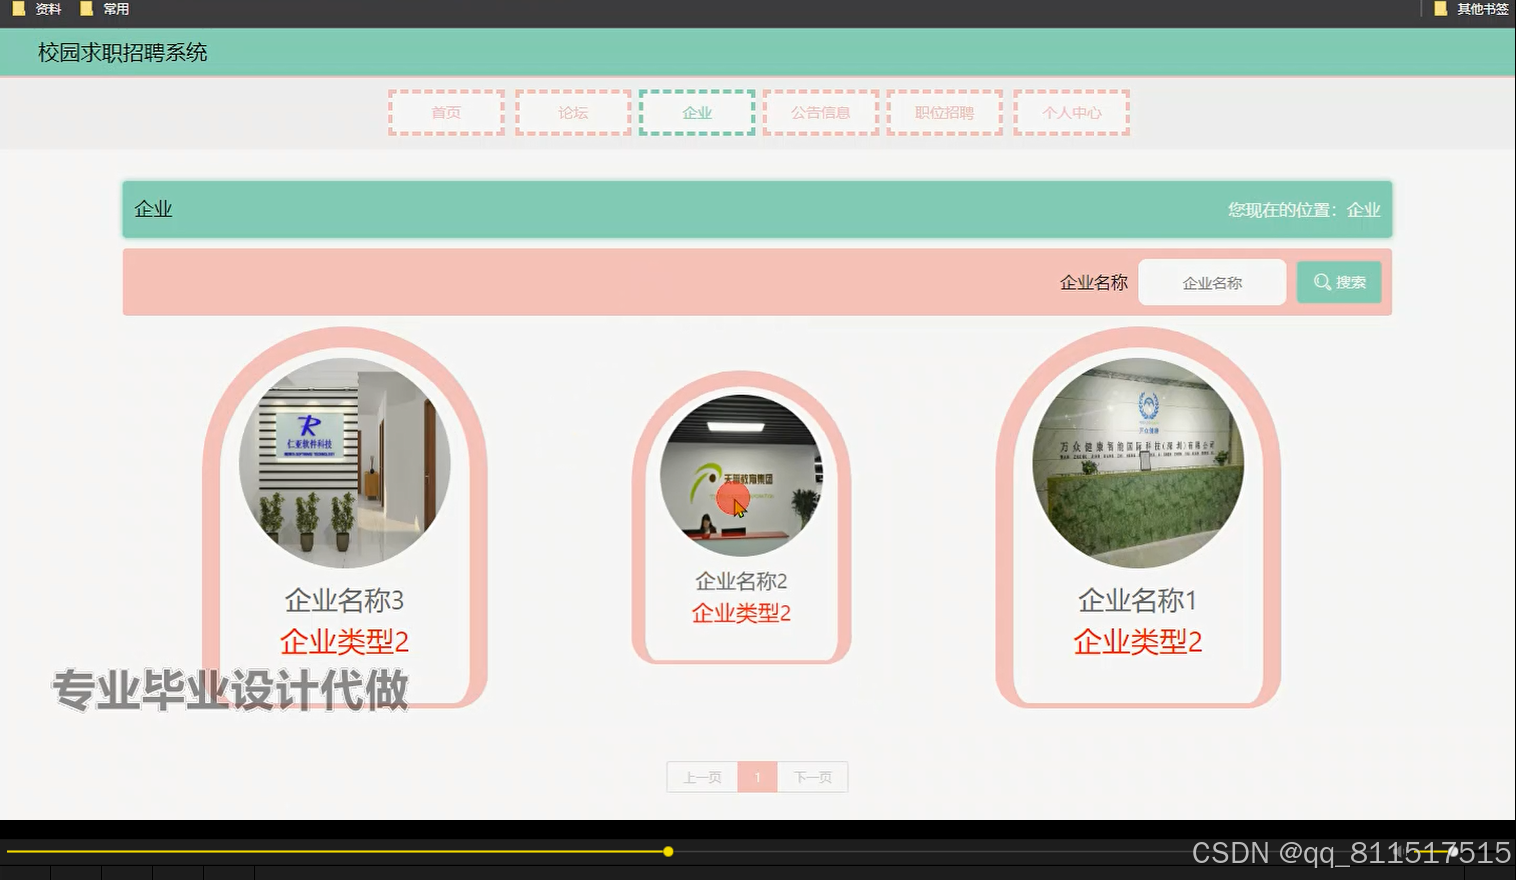Image resolution: width=1516 pixels, height=880 pixels.
Task: Select the 企业 navigation tab
Action: (x=696, y=112)
